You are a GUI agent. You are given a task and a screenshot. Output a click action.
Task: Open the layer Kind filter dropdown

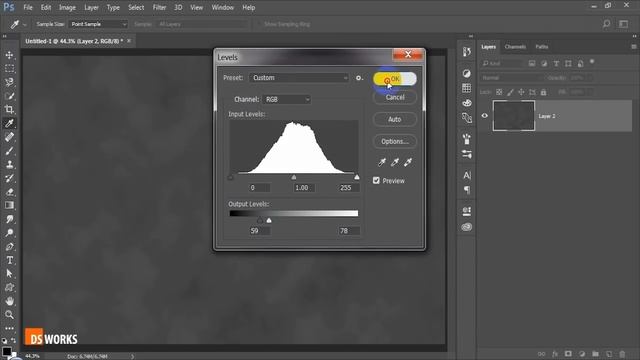(502, 63)
